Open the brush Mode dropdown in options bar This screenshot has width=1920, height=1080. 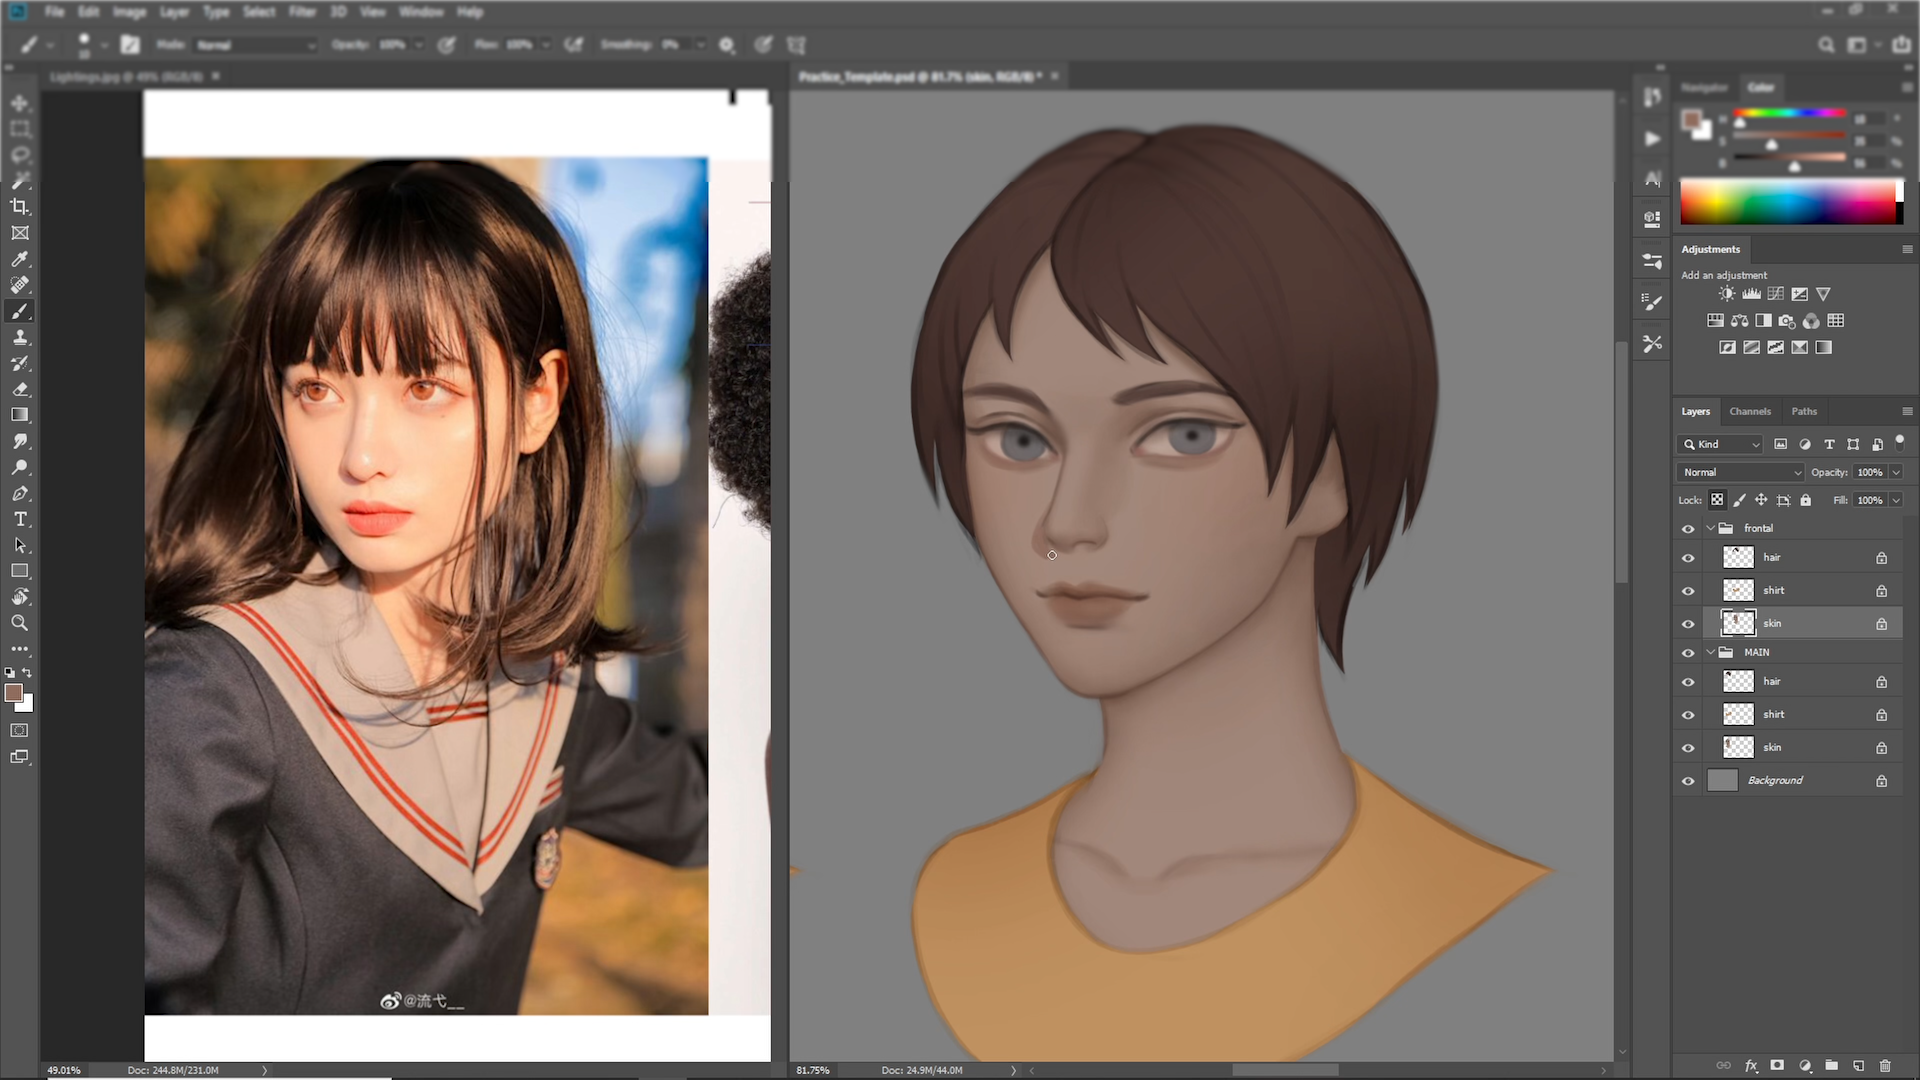[x=255, y=45]
